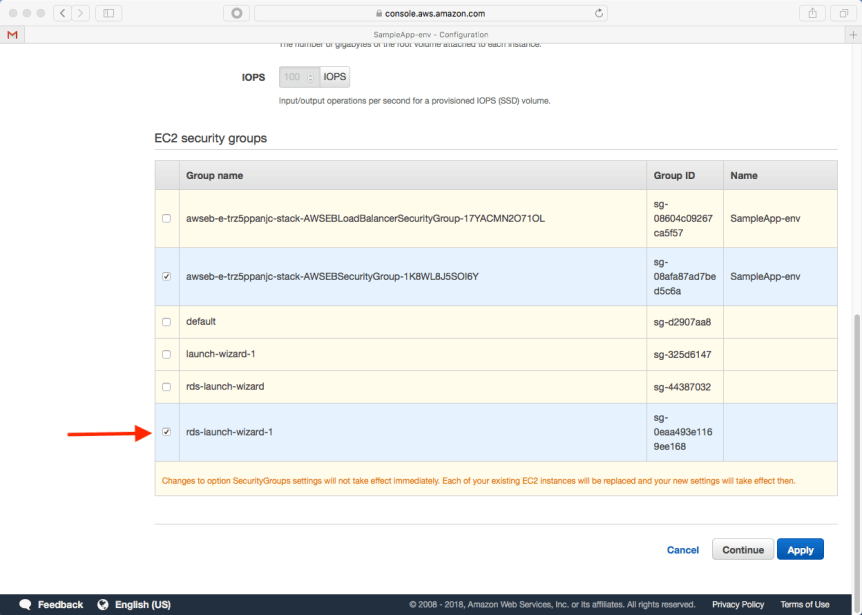Toggle the Safari sidebar icon
862x615 pixels.
108,13
